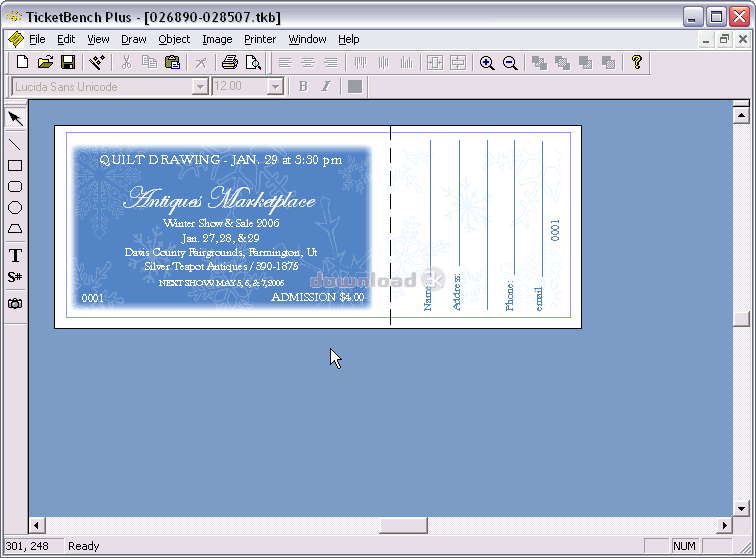Expand the Lucida Sans Unicode font dropdown

coord(200,87)
